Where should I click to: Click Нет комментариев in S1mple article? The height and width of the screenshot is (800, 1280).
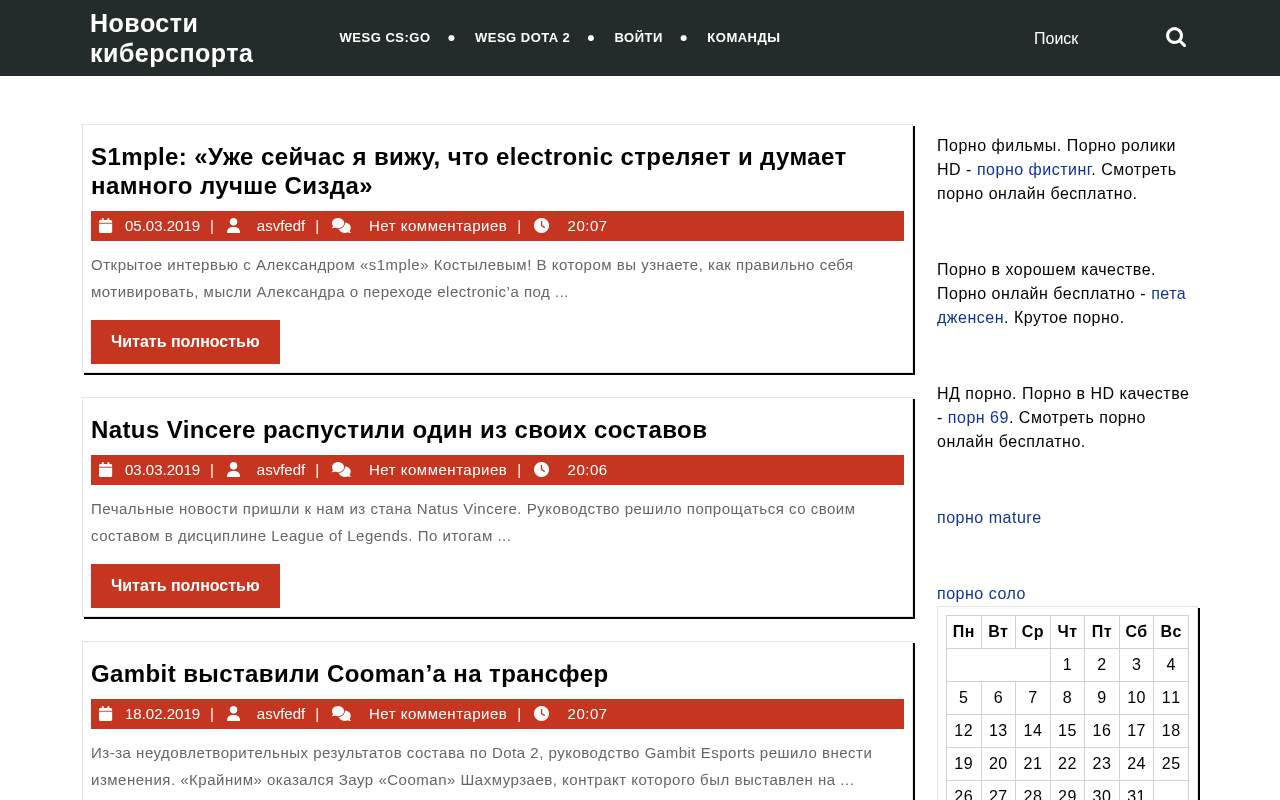438,226
